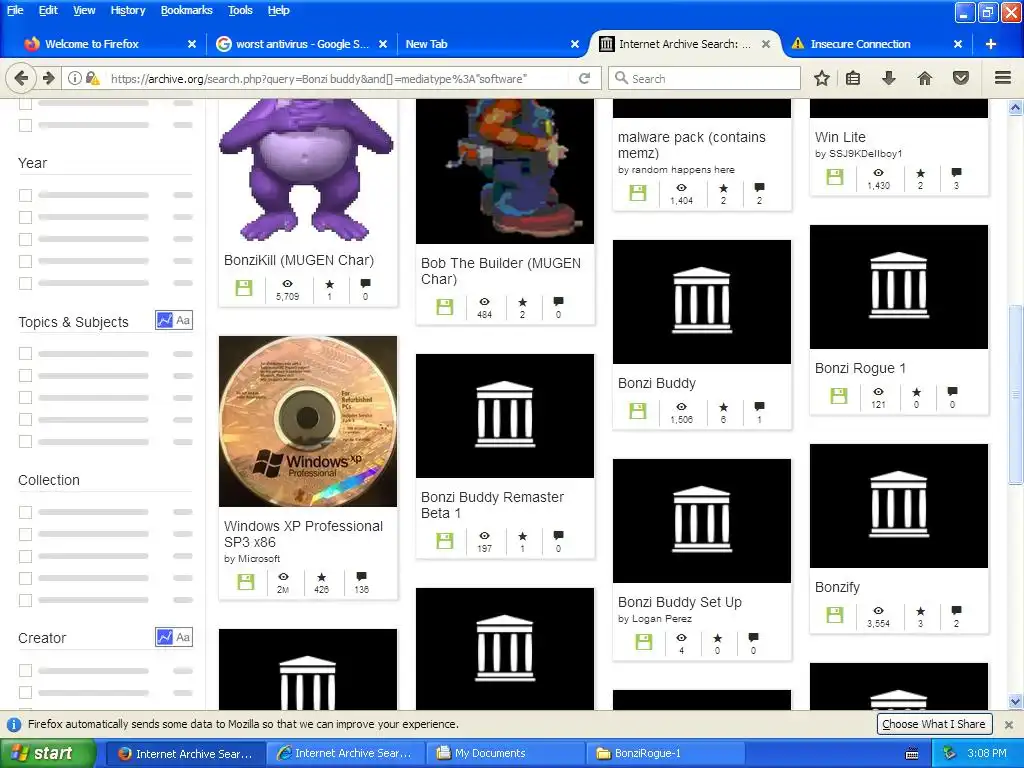Open malware pack (contains memz) link
Viewport: 1024px width, 768px height.
[692, 145]
